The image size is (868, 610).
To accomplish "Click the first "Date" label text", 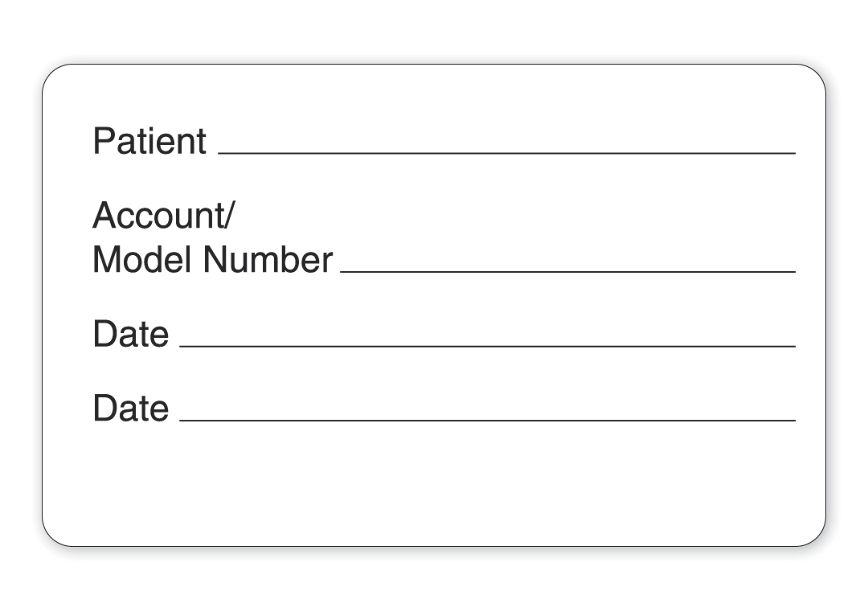I will coord(131,334).
